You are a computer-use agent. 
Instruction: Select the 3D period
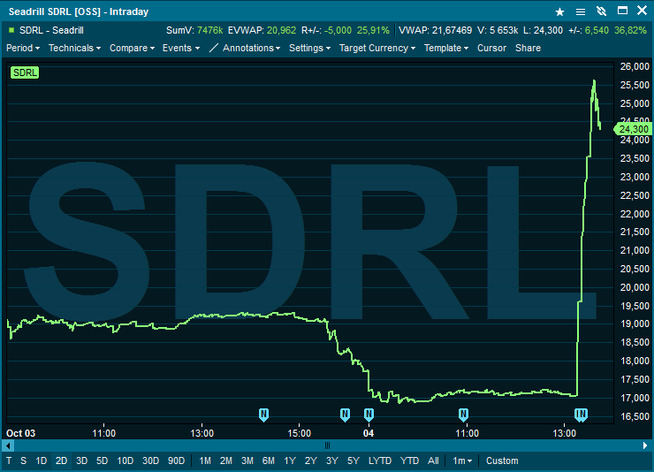pyautogui.click(x=82, y=461)
